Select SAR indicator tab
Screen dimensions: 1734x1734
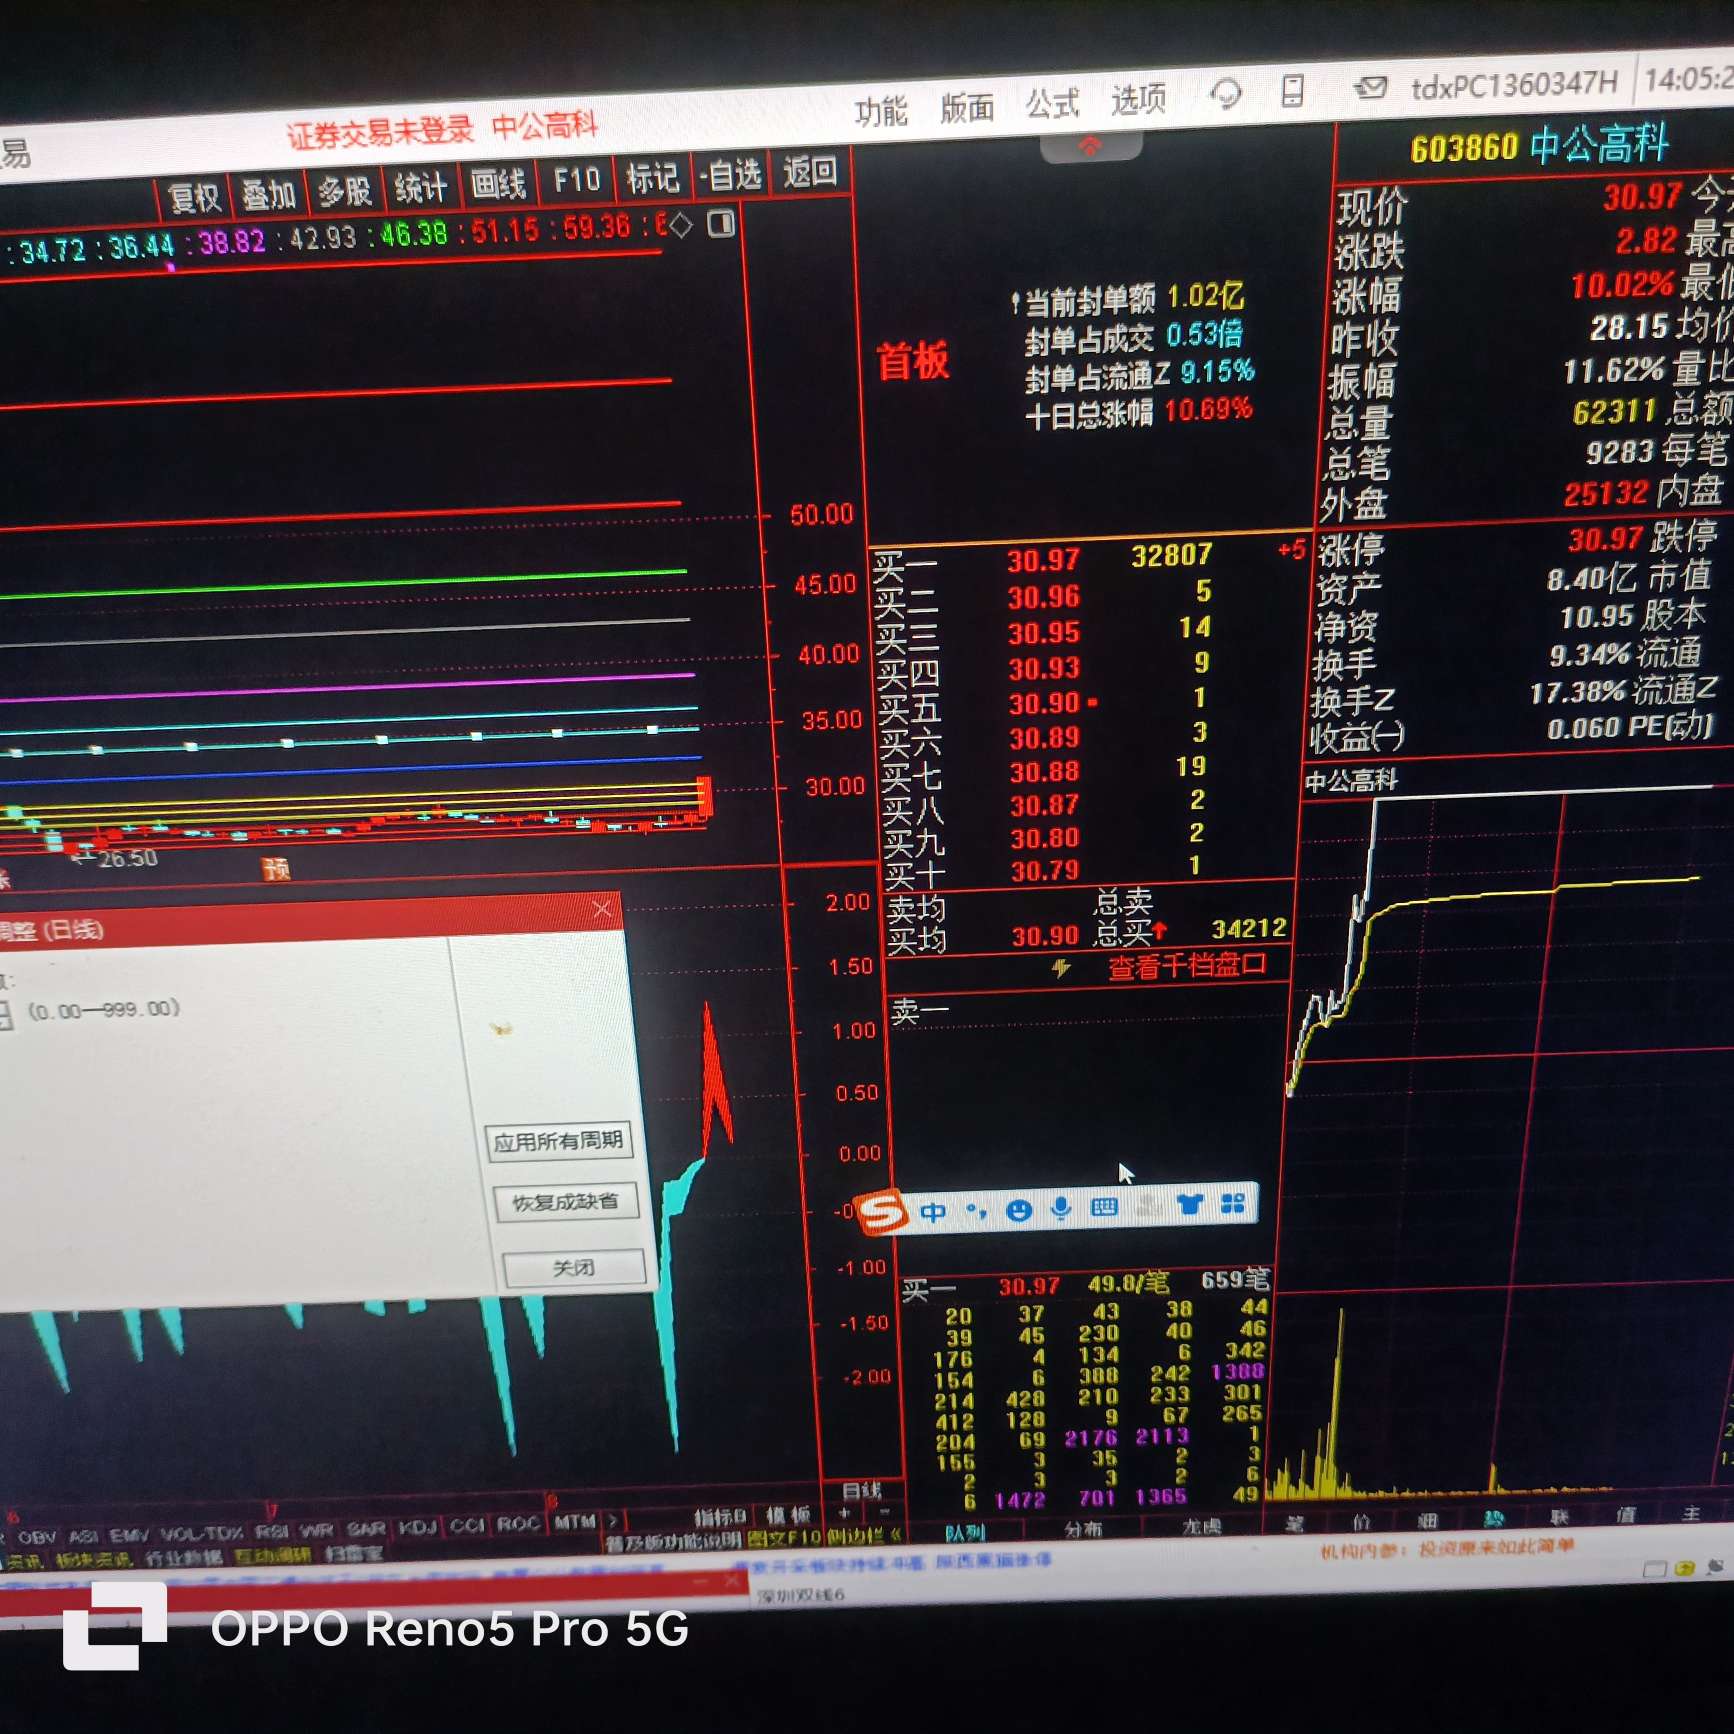pos(365,1529)
